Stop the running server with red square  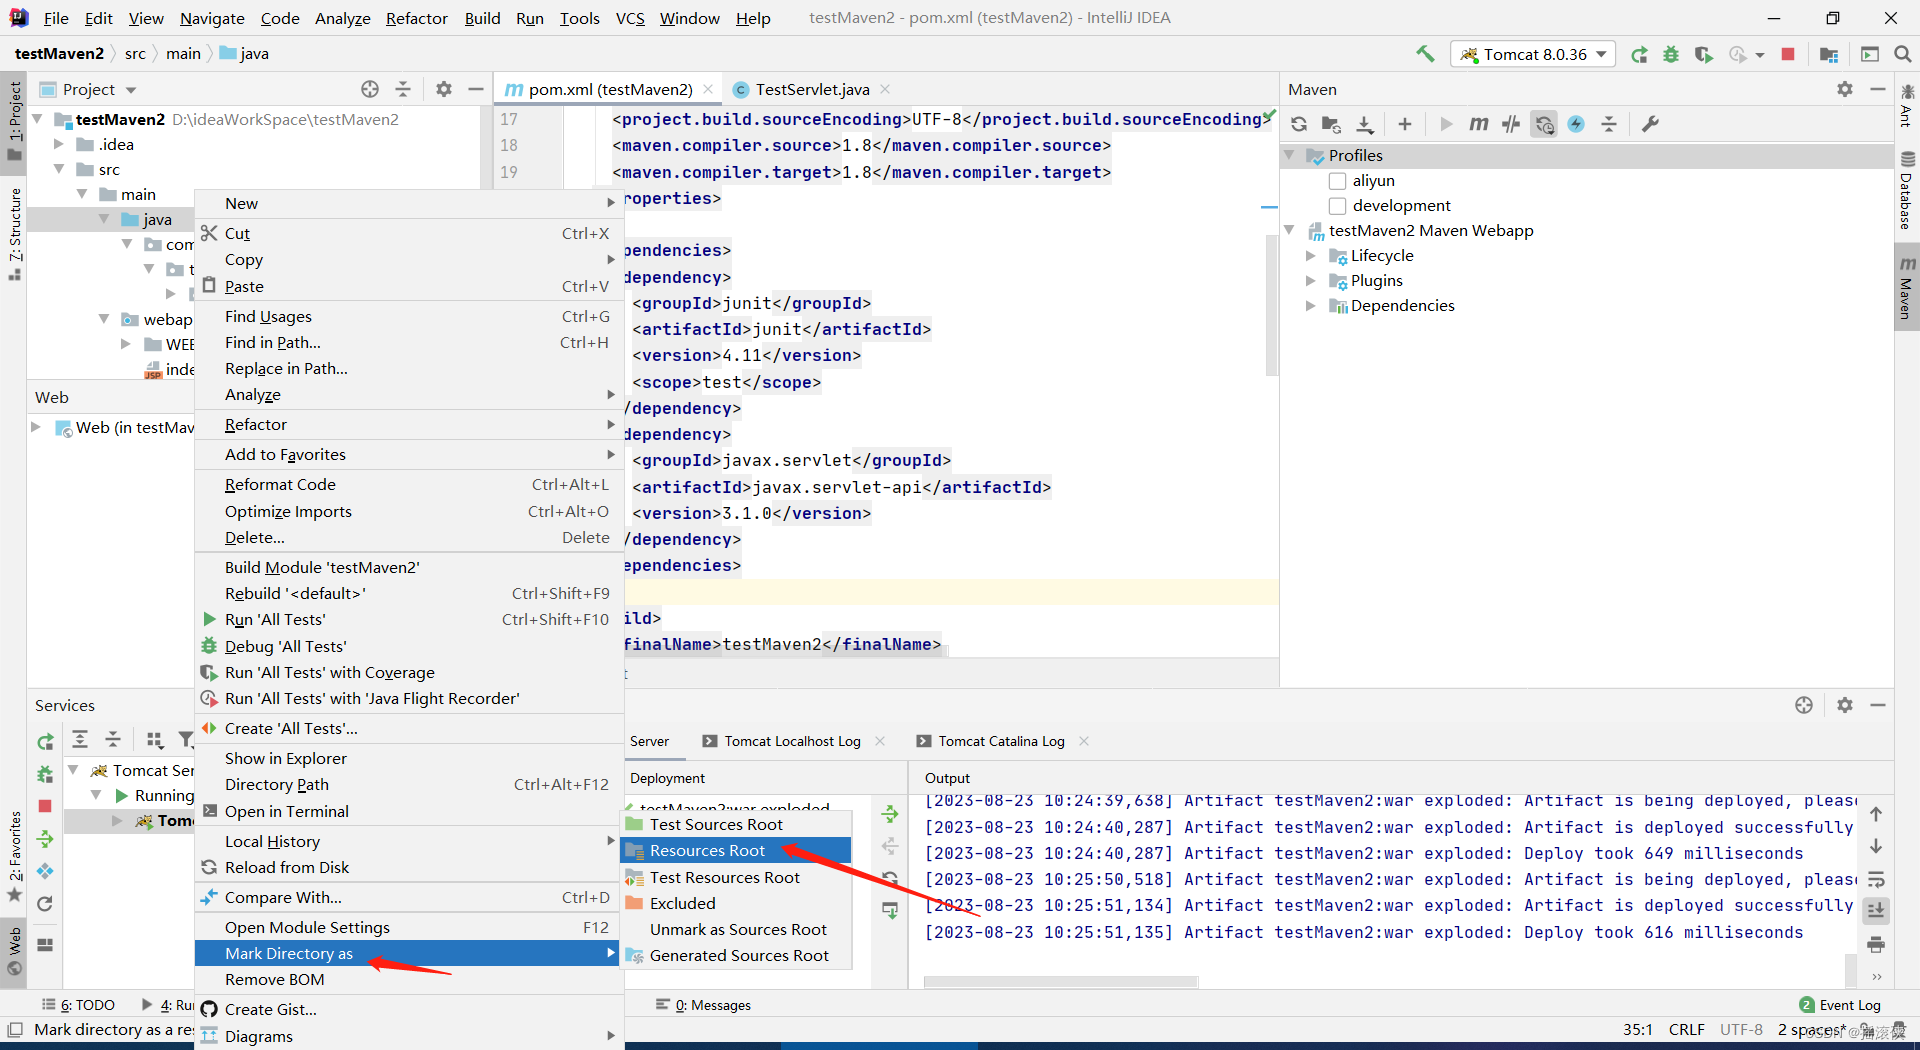1788,54
